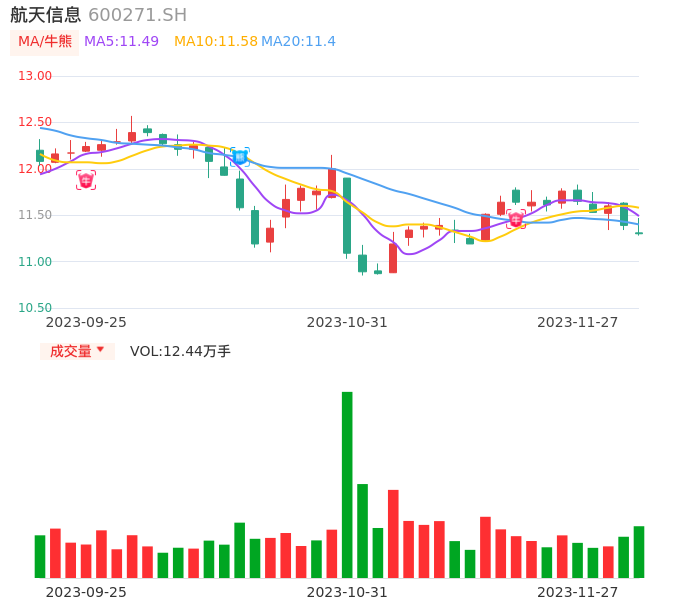Toggle the MA20:11.4 legend line
The height and width of the screenshot is (606, 686).
[298, 42]
